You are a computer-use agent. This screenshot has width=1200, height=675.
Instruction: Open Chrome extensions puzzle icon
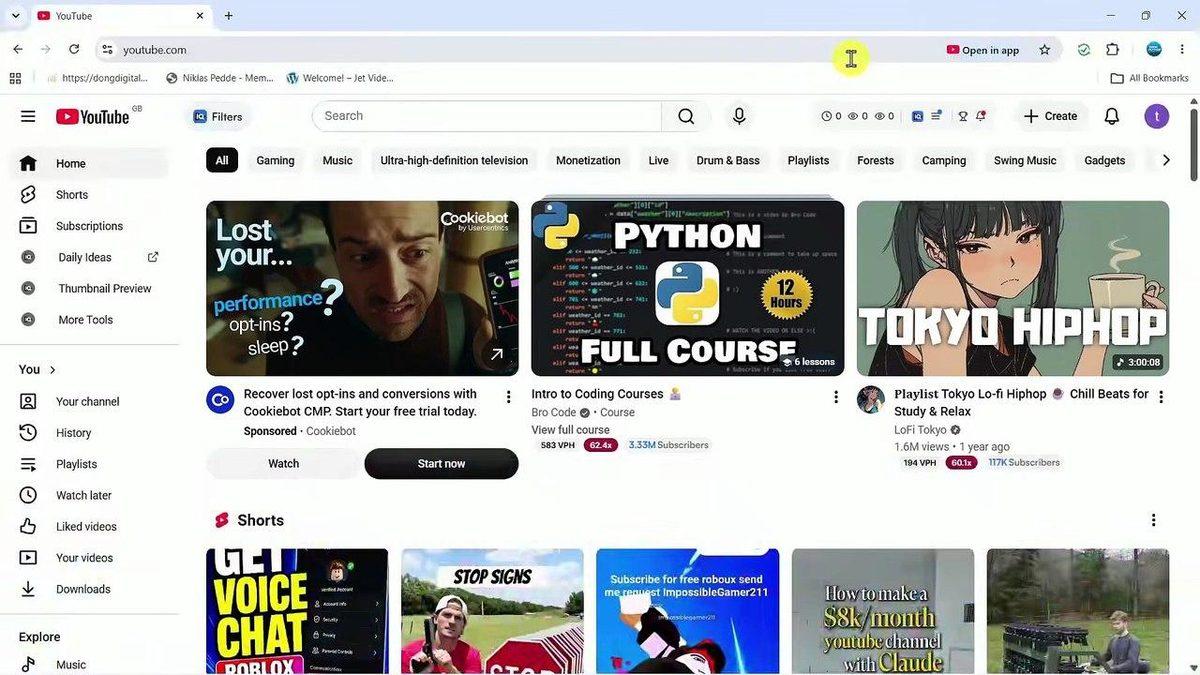[1112, 50]
